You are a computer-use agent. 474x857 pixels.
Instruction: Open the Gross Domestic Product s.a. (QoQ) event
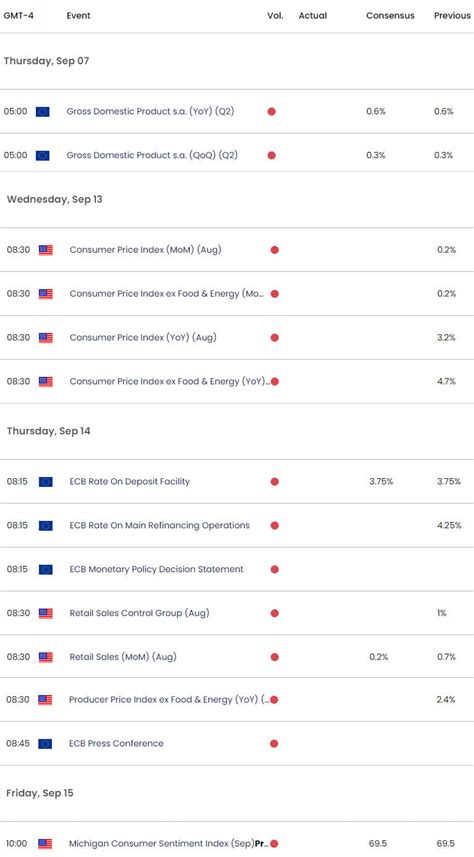pos(152,155)
